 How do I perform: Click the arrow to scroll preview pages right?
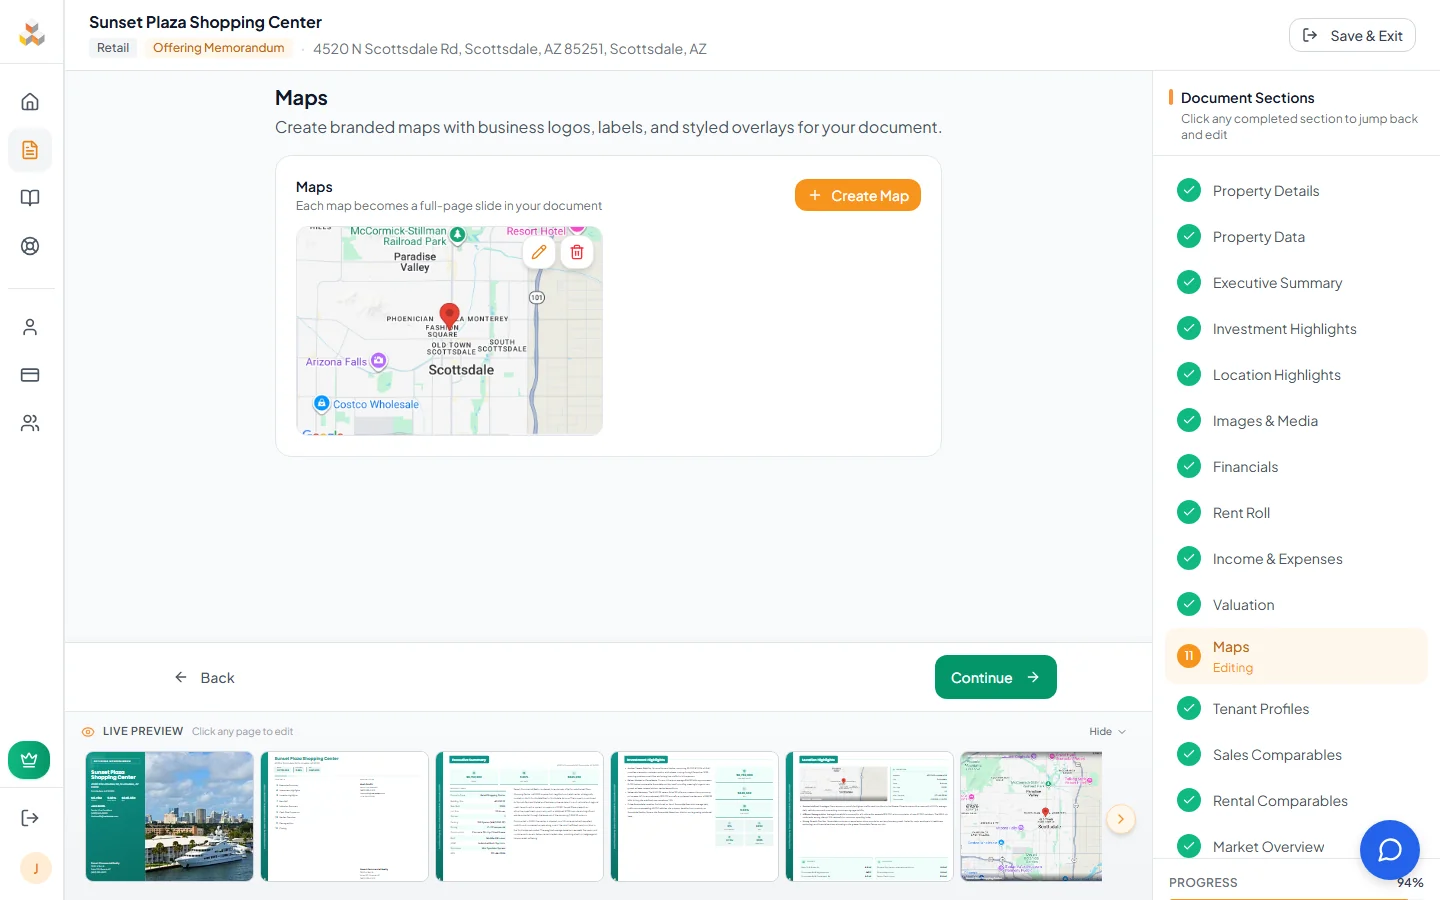click(1121, 819)
